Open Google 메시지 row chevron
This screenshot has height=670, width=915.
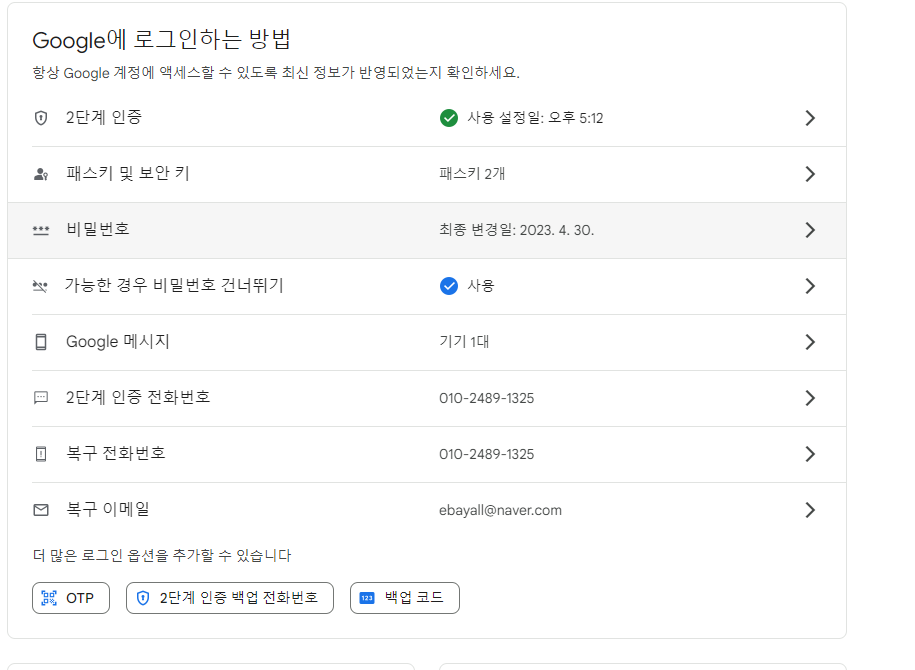810,342
